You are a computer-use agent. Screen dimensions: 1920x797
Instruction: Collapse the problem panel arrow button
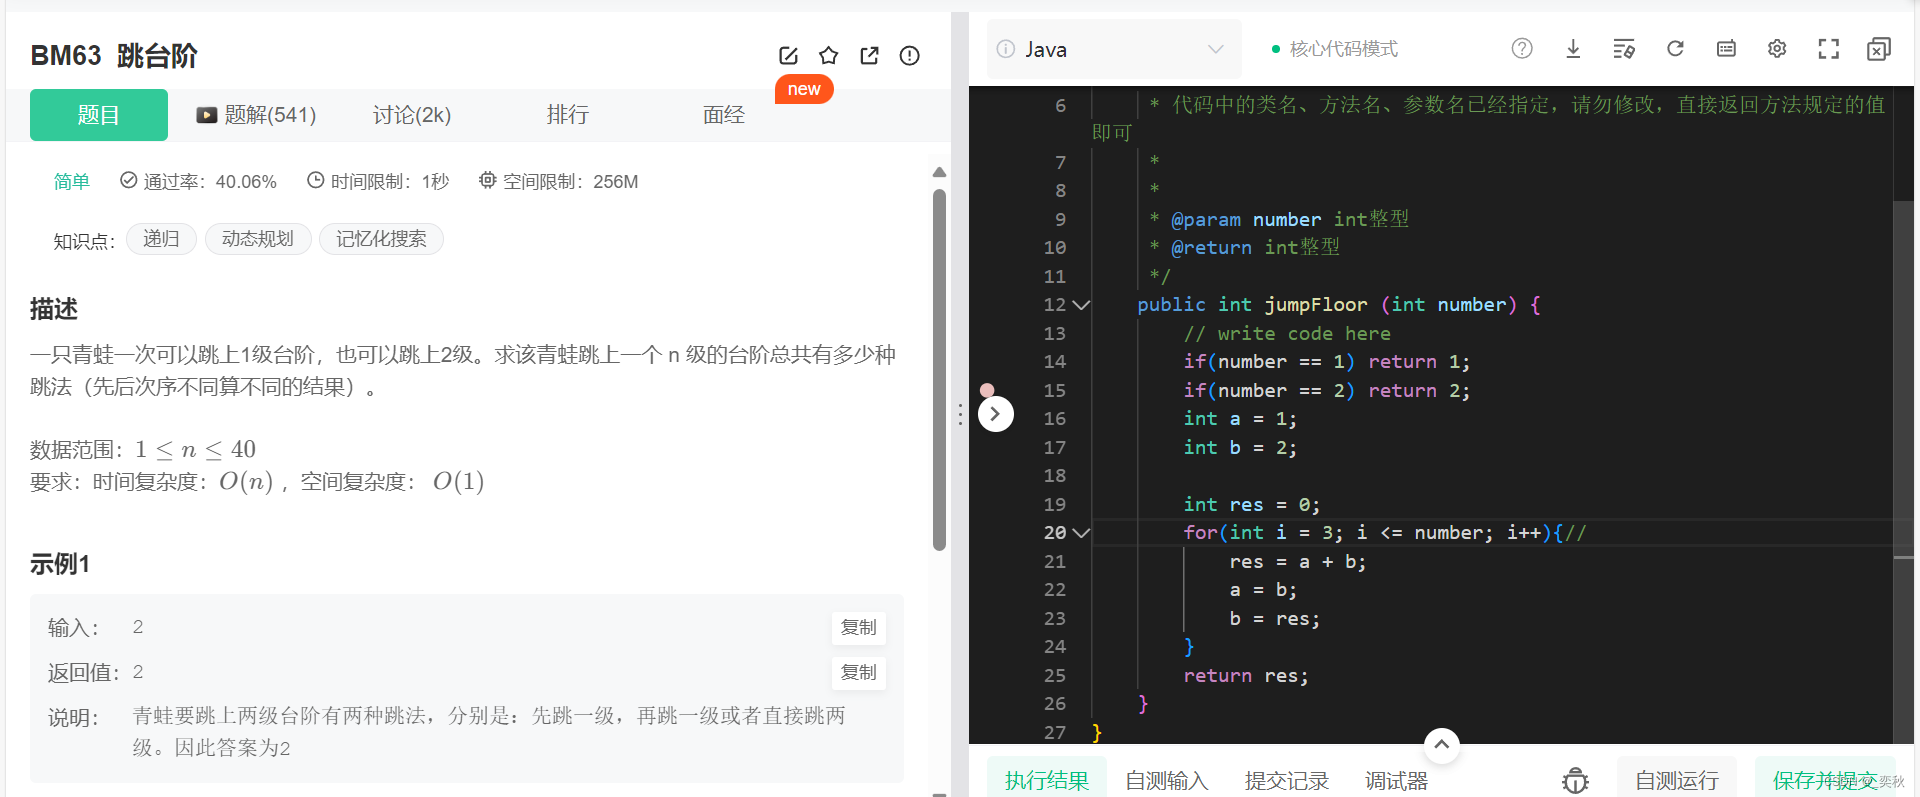pyautogui.click(x=996, y=414)
